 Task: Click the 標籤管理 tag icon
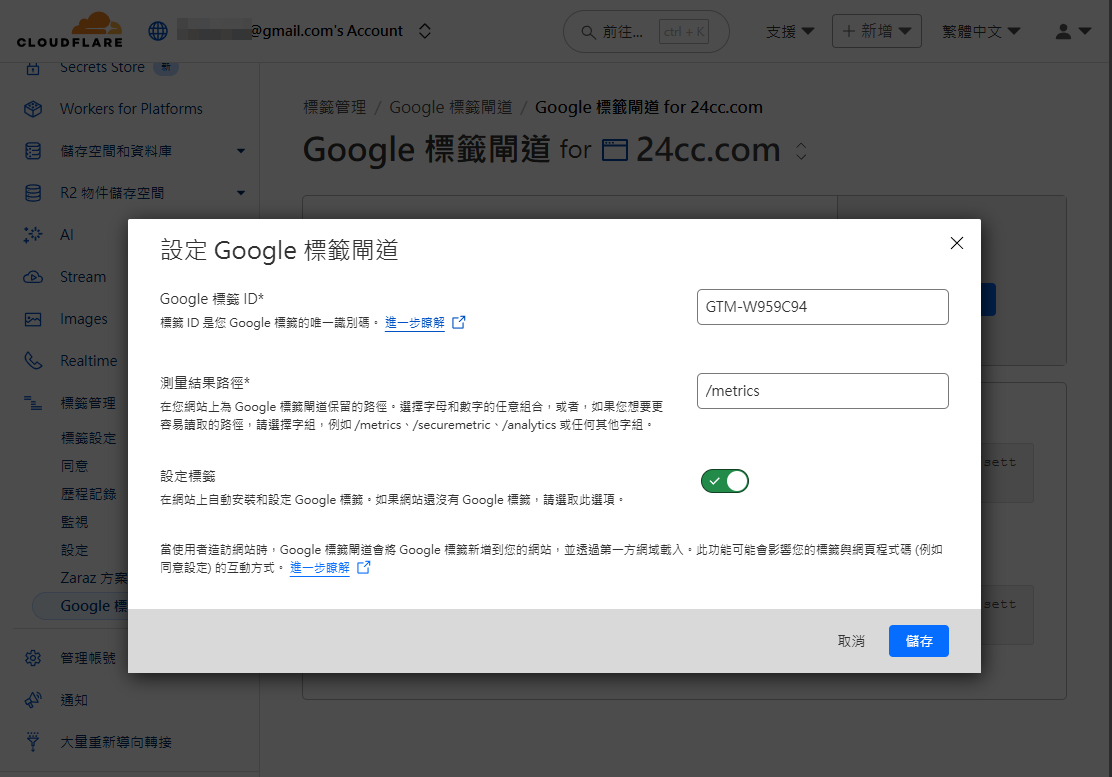pyautogui.click(x=33, y=403)
